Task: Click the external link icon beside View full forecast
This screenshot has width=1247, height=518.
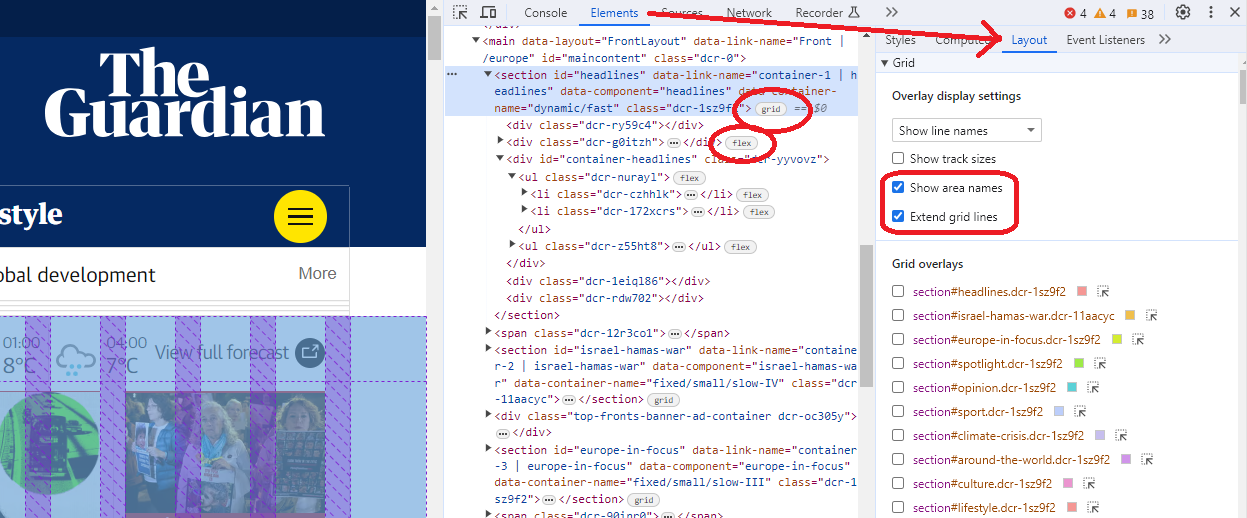Action: pos(310,352)
